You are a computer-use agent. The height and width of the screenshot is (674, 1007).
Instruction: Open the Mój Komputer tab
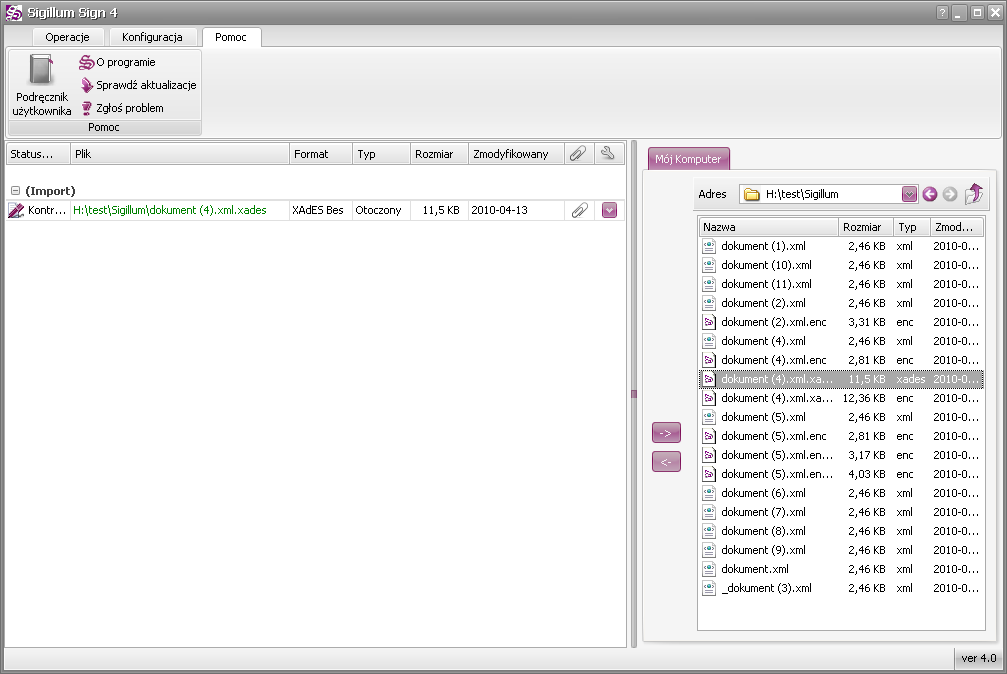tap(688, 159)
